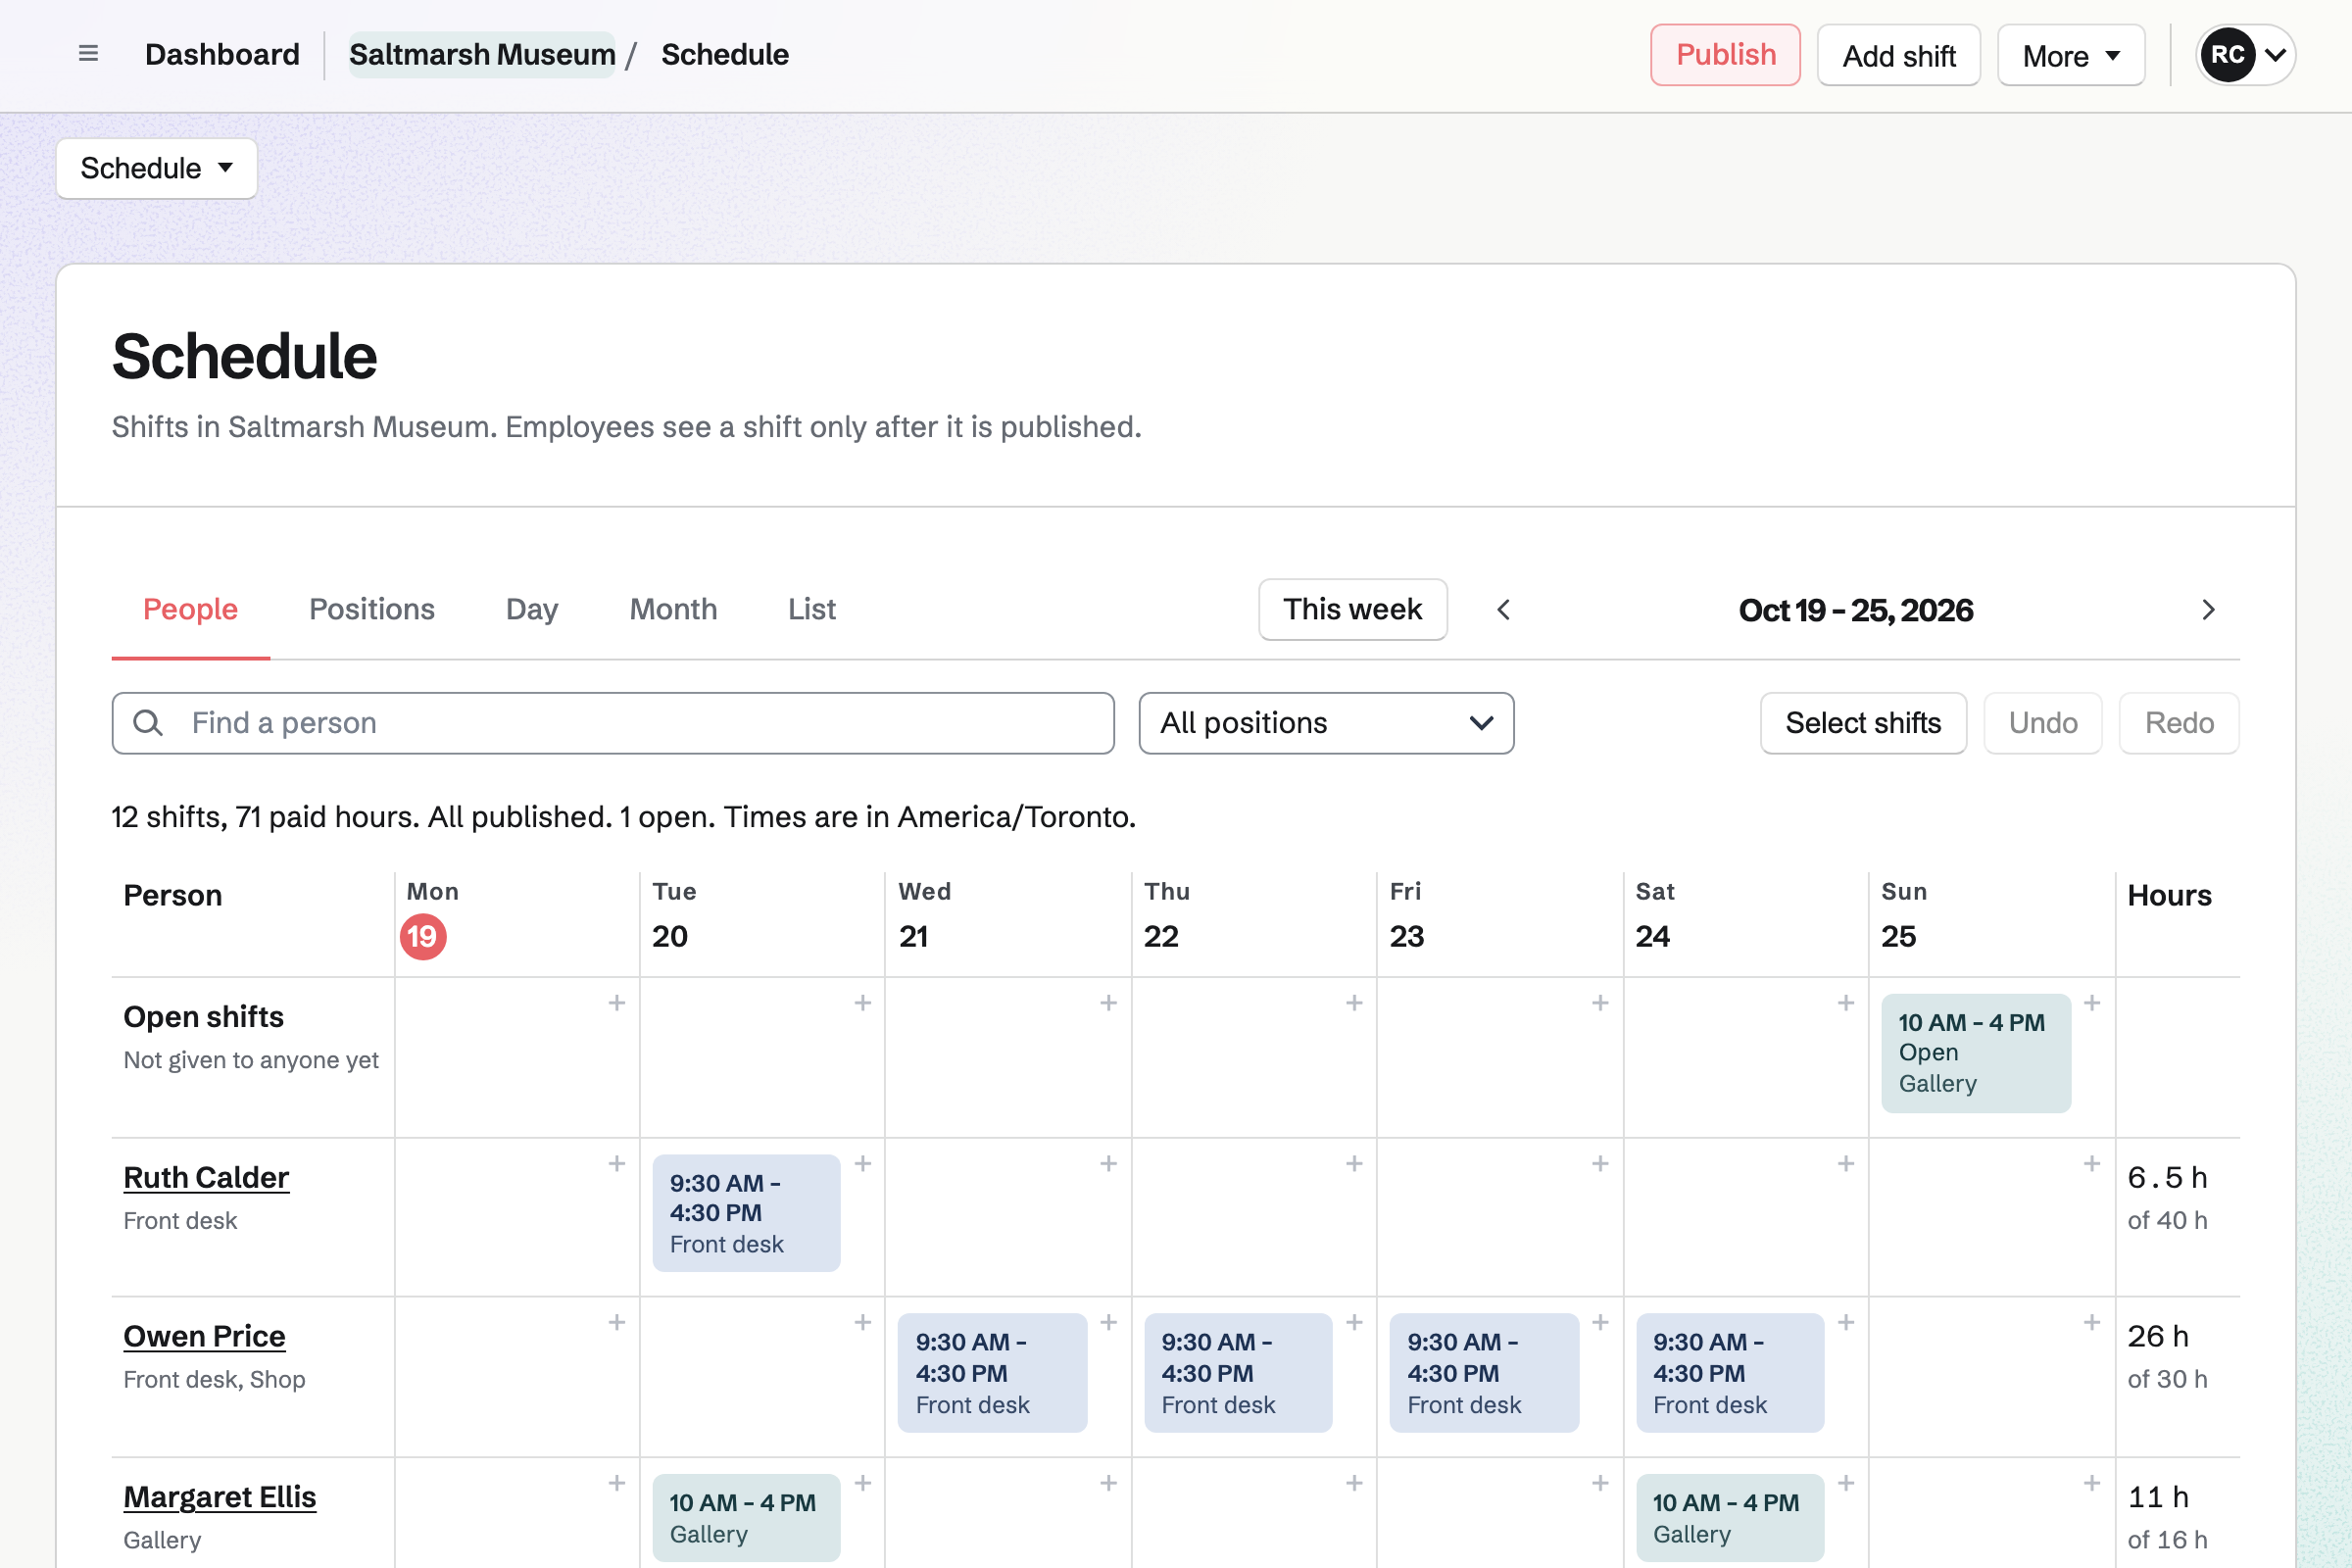Switch to the People tab
Image resolution: width=2352 pixels, height=1568 pixels.
(x=190, y=609)
